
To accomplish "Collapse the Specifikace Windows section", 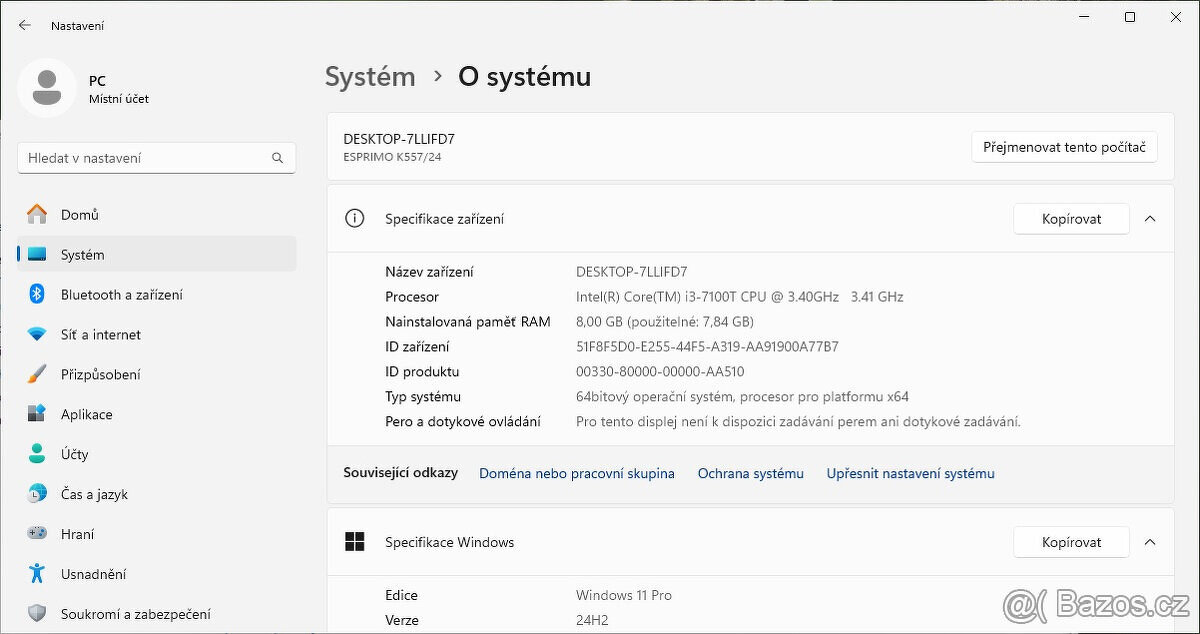I will [x=1150, y=542].
